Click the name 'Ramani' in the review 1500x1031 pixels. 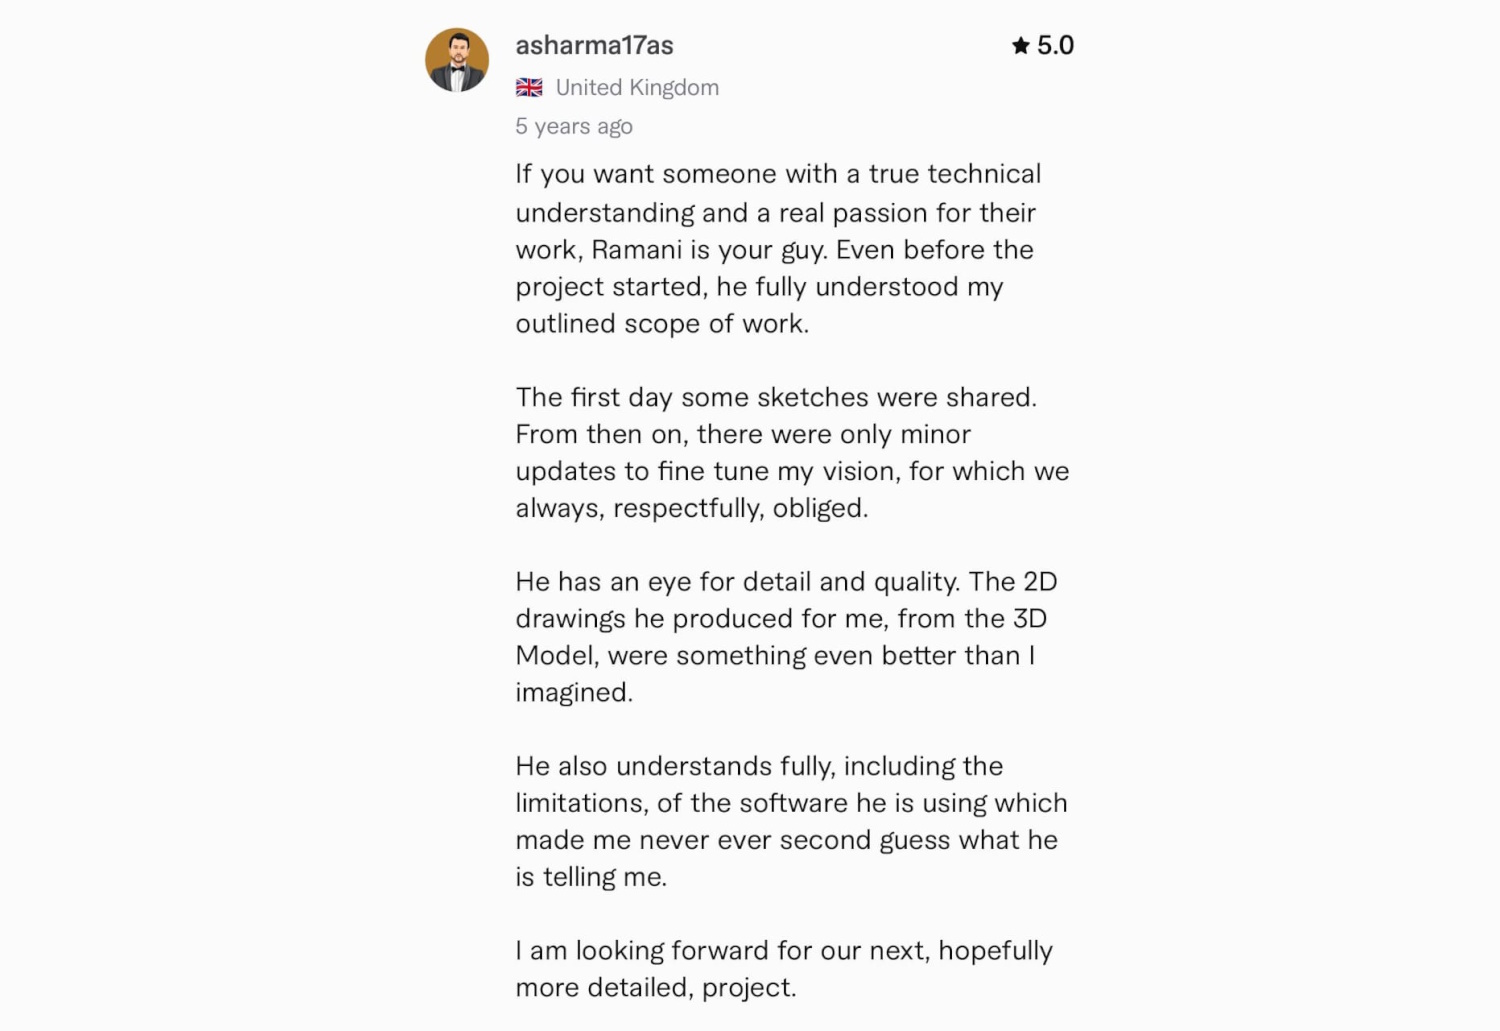click(x=636, y=249)
